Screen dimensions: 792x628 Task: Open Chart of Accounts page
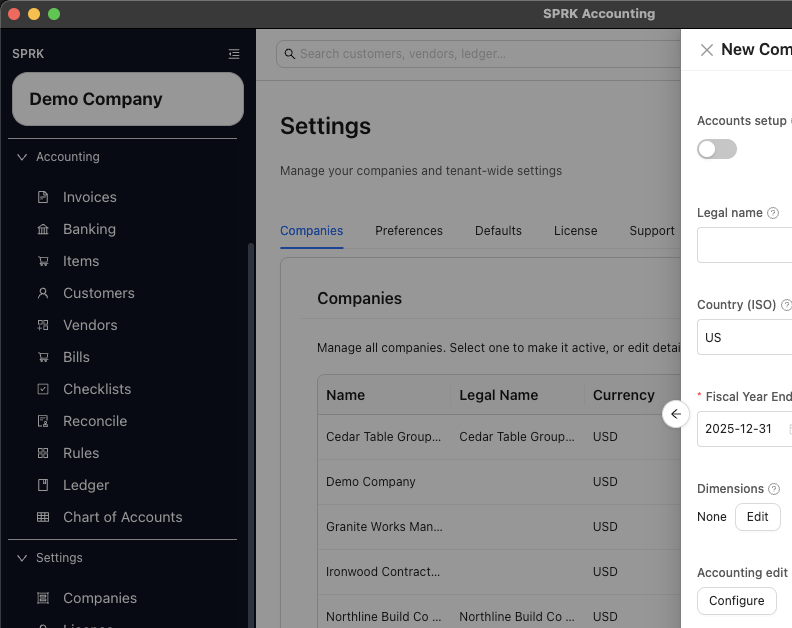123,517
